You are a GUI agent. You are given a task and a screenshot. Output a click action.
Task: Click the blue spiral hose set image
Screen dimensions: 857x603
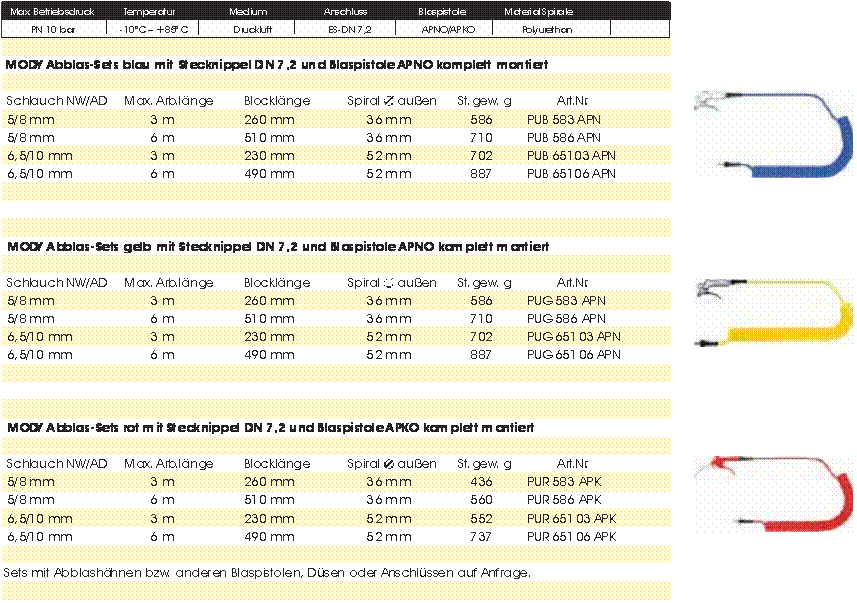tap(773, 134)
